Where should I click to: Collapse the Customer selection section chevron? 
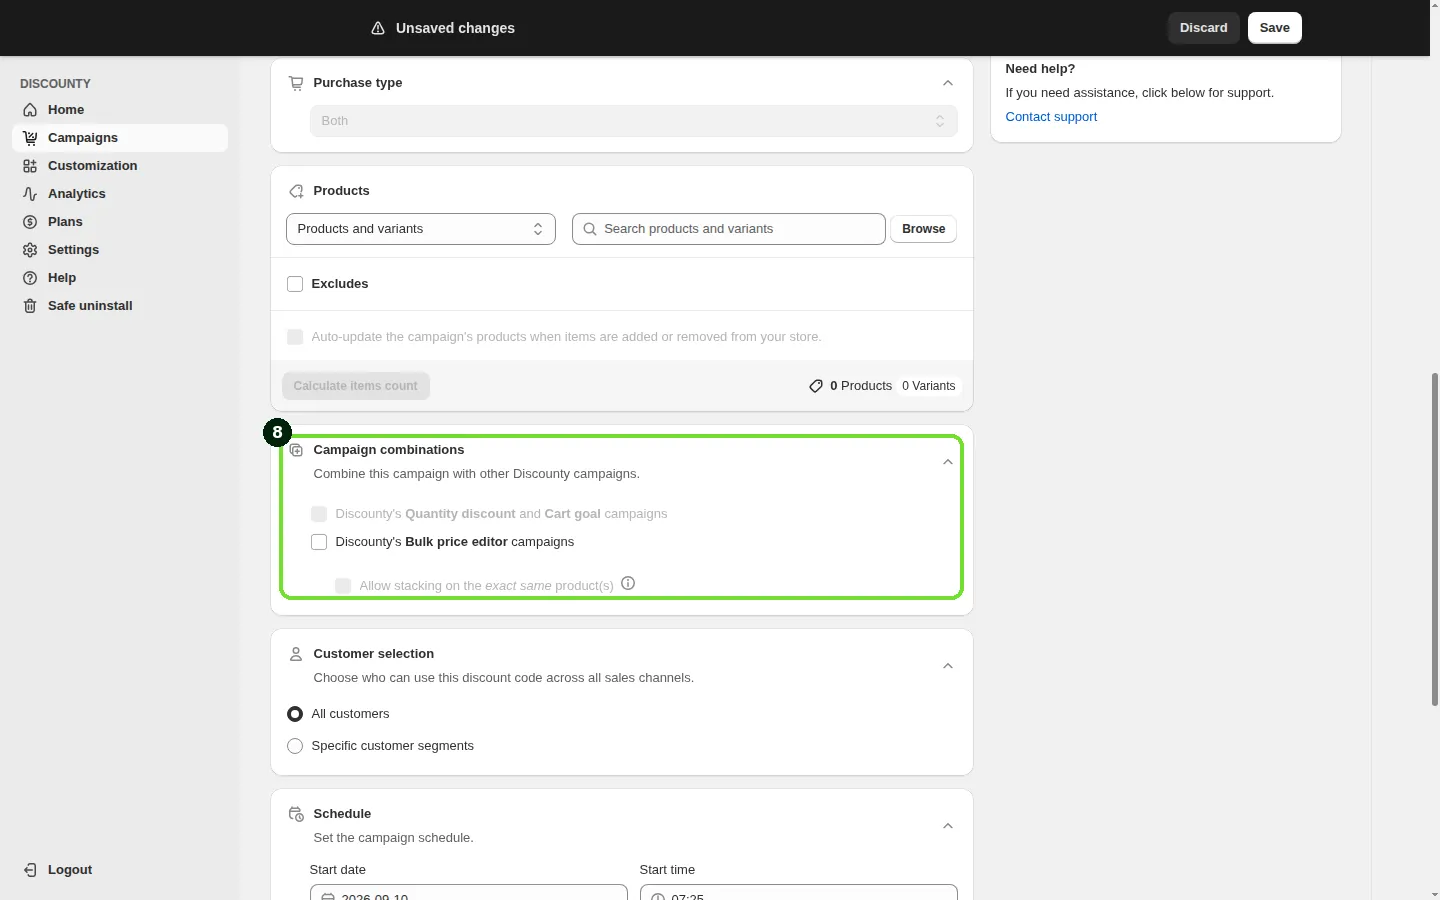948,666
